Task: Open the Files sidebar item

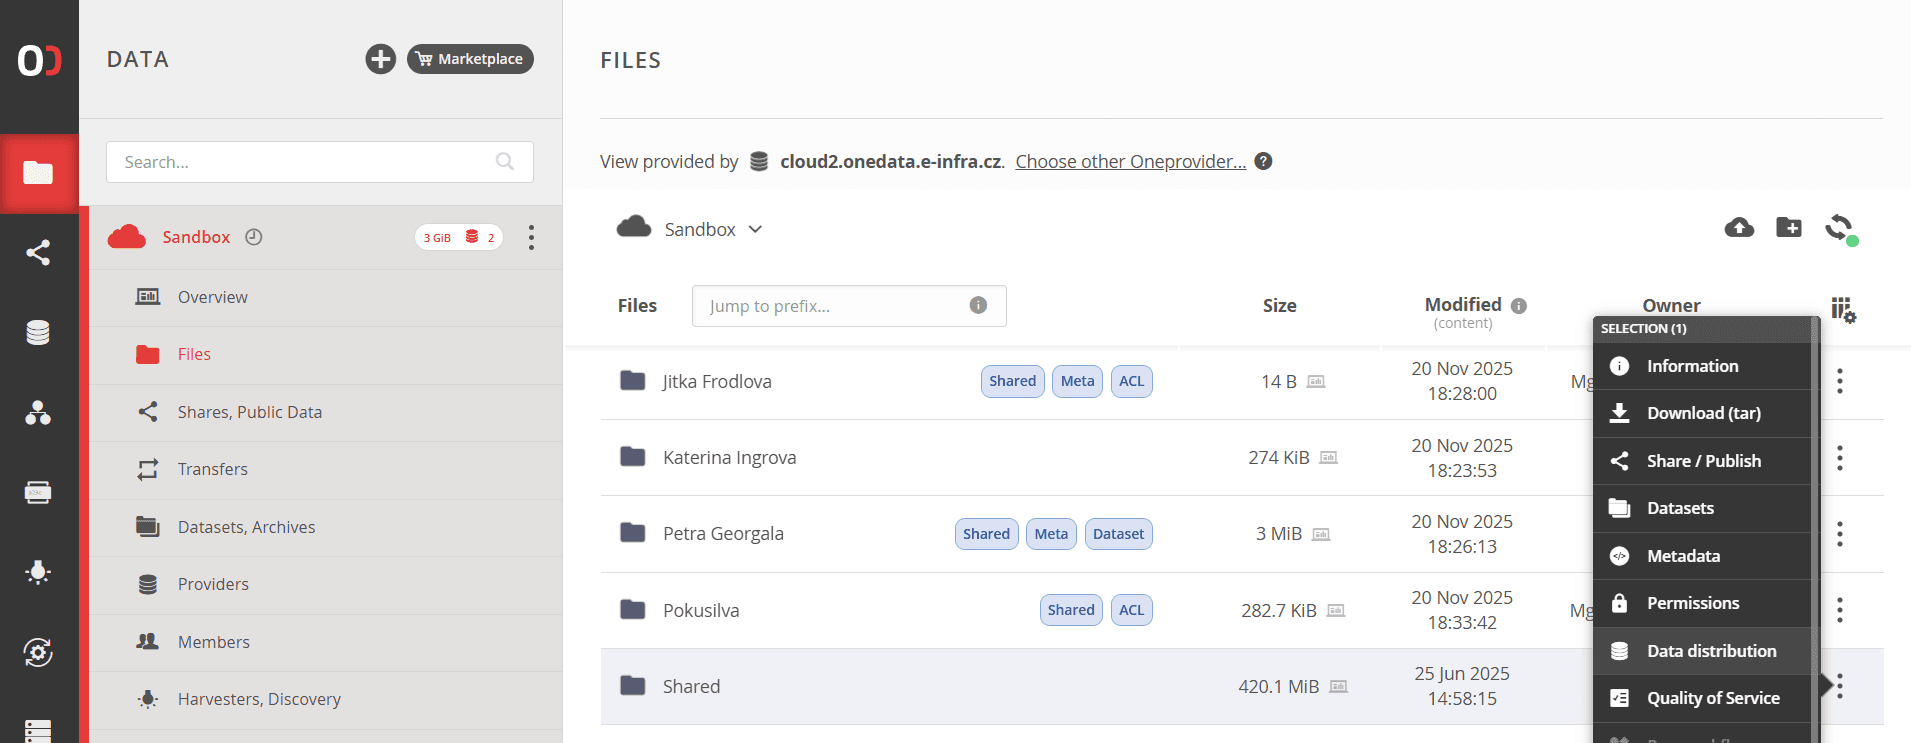Action: pos(326,354)
